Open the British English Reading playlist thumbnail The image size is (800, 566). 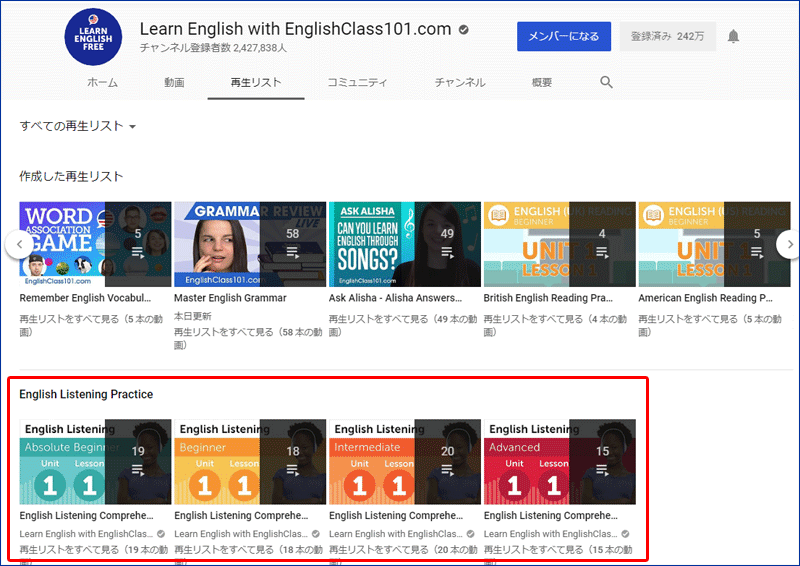click(x=560, y=244)
